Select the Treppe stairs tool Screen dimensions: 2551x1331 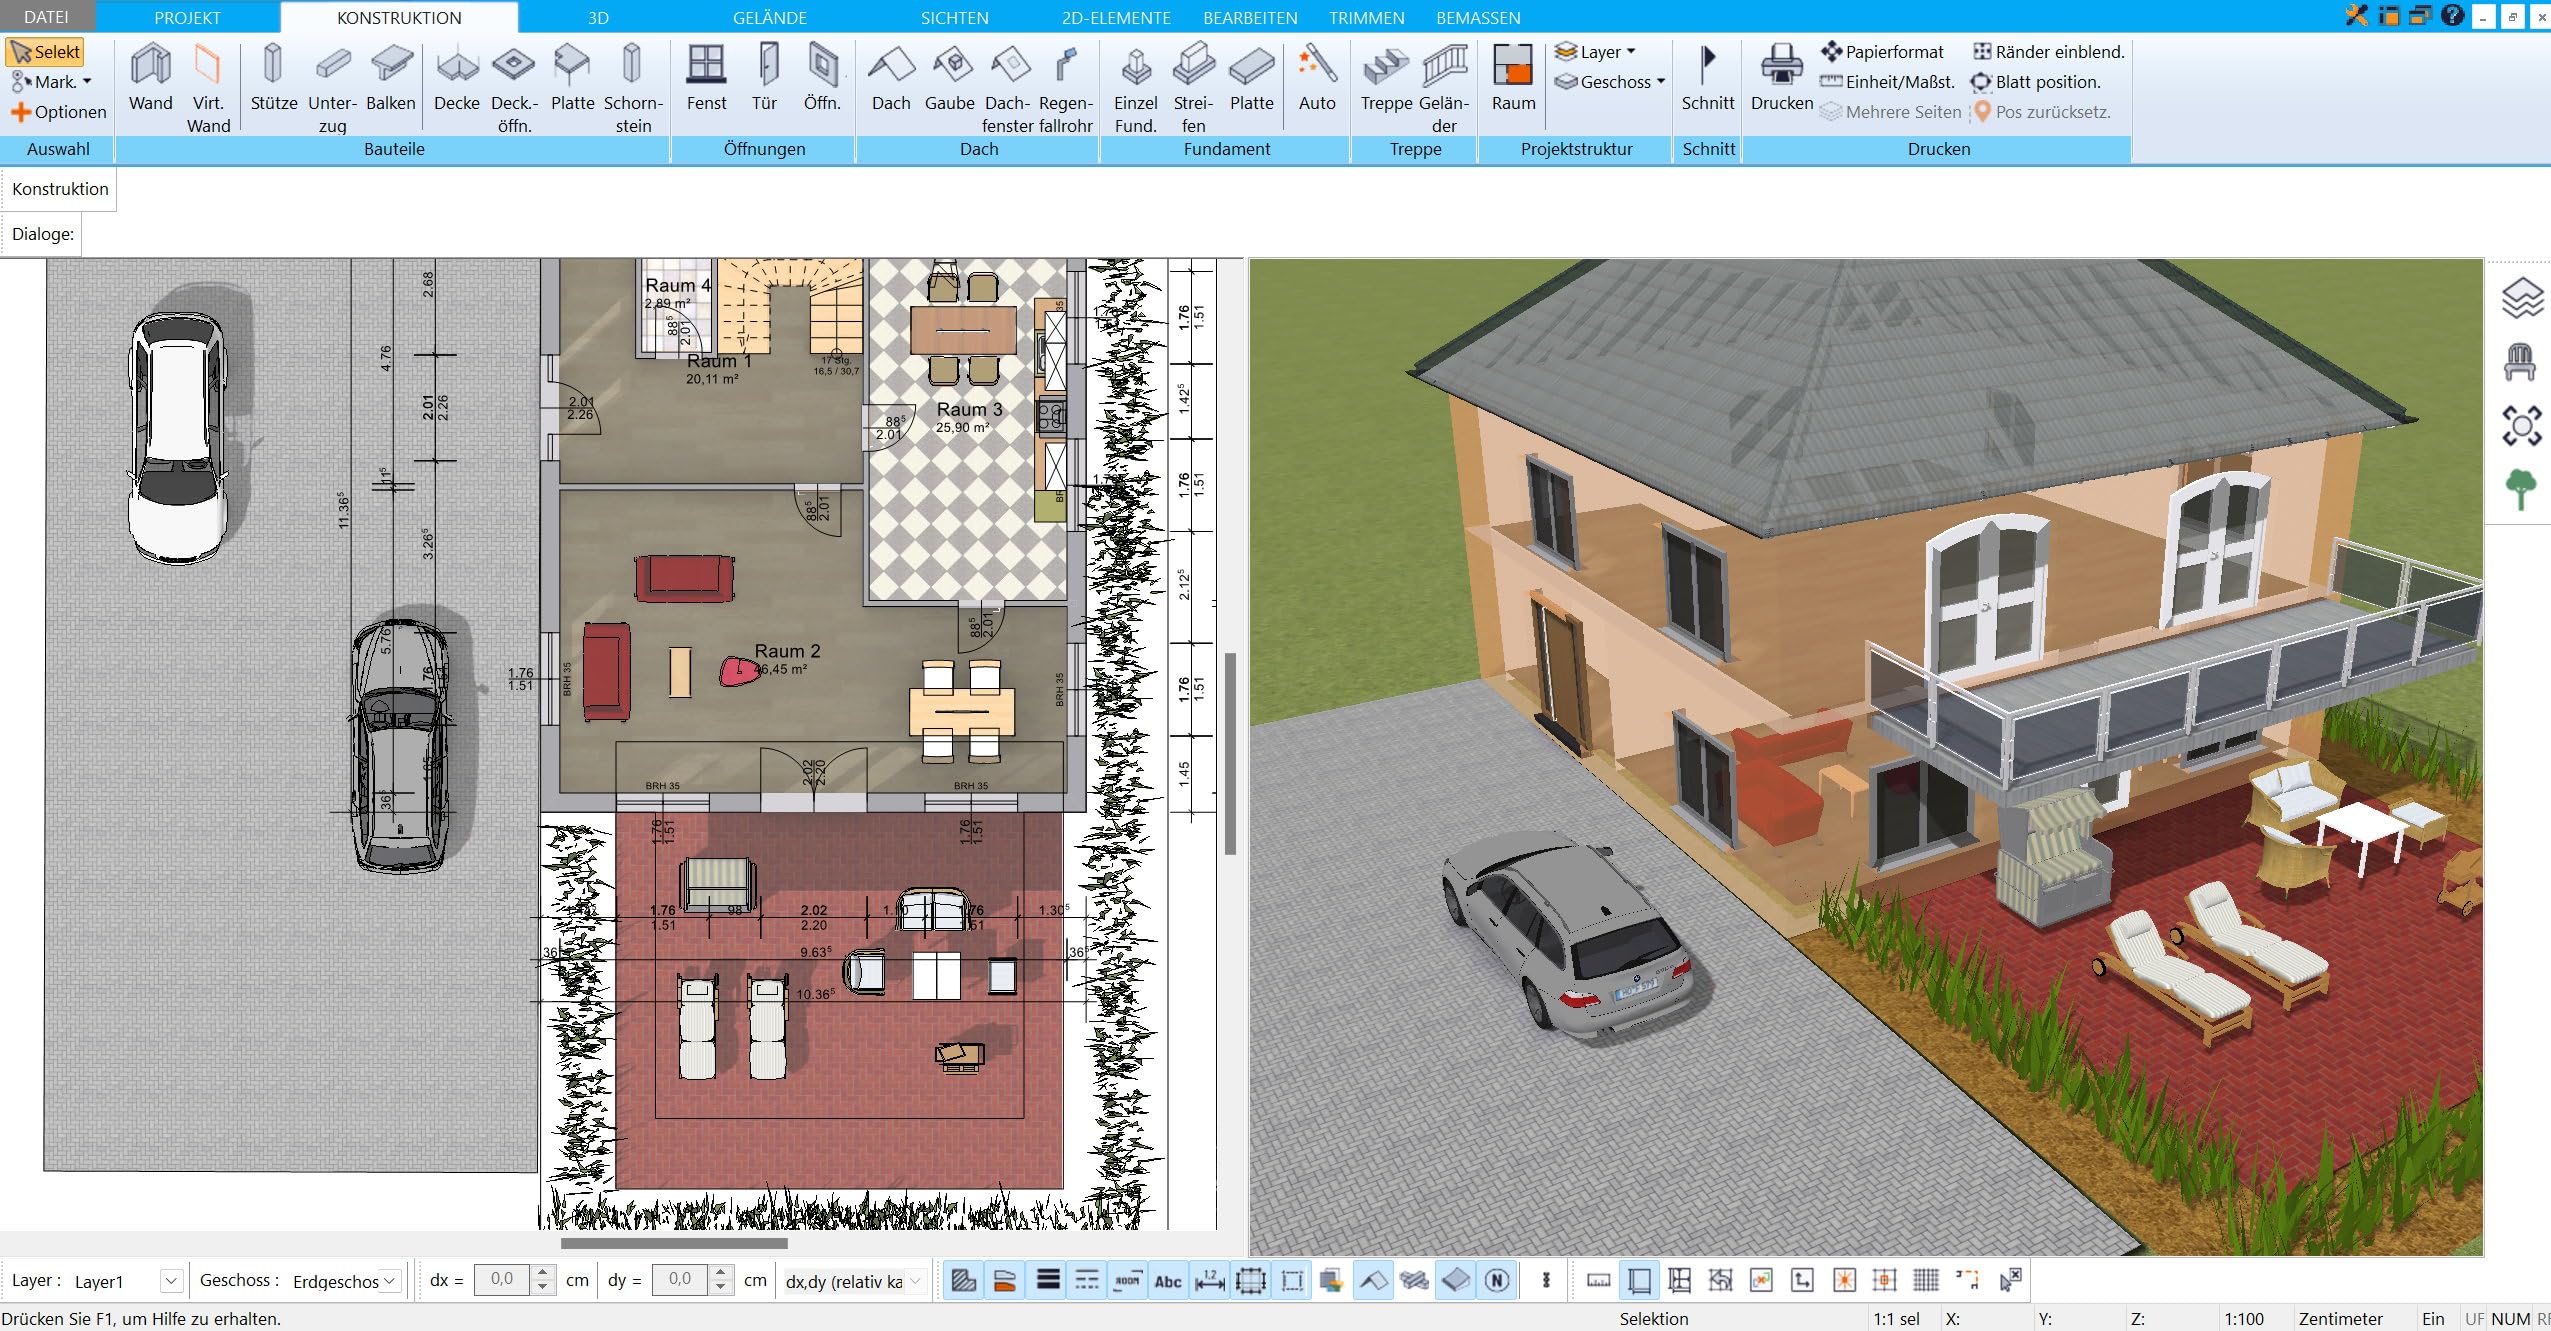click(1386, 77)
